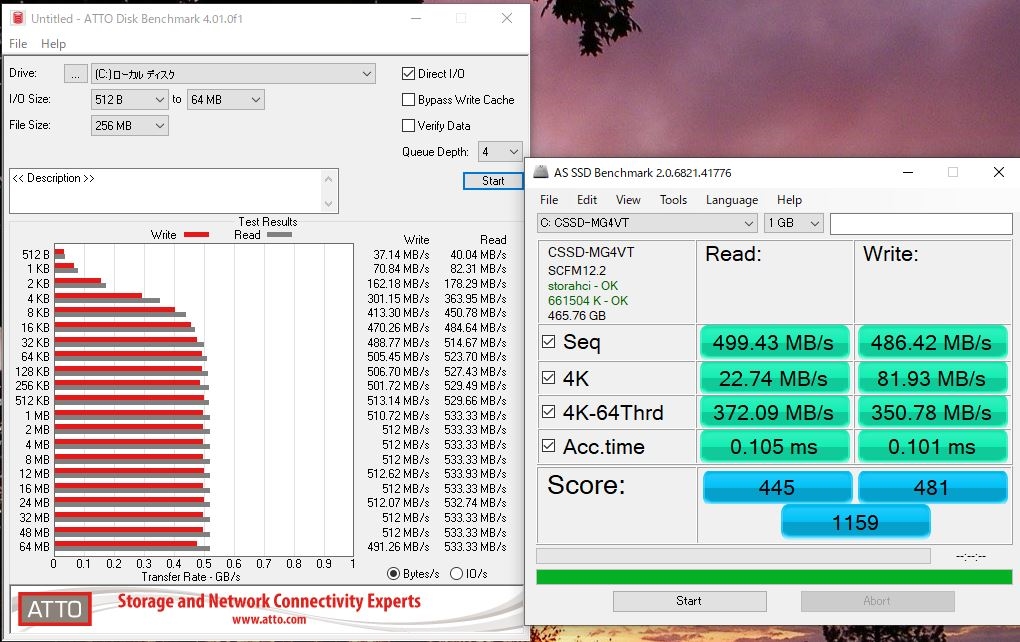Uncheck the Acc.time test checkbox

point(548,446)
